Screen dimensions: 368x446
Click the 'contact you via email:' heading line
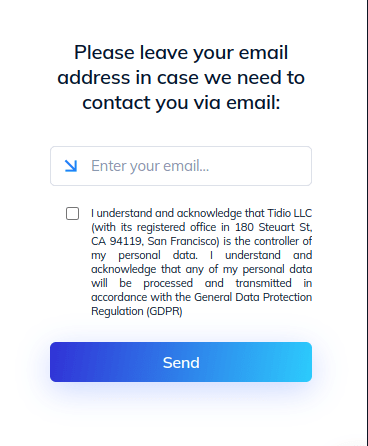point(181,102)
